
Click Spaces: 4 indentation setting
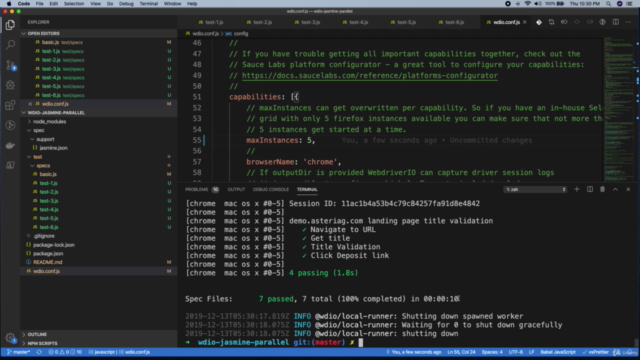coord(492,352)
